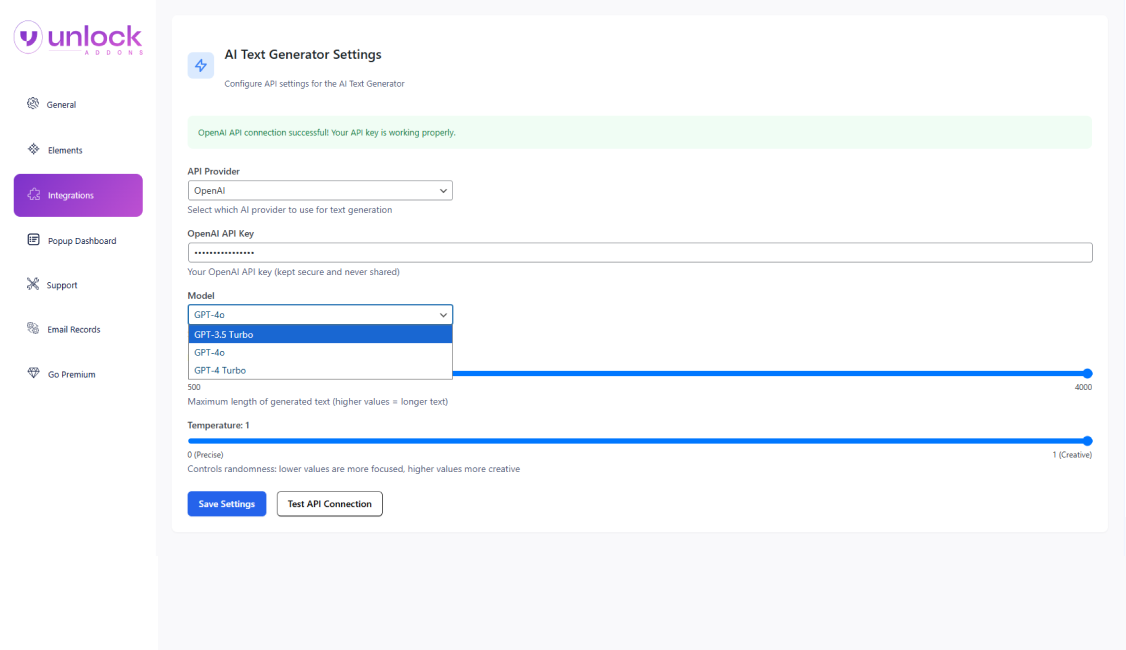This screenshot has width=1126, height=650.
Task: Click the lightning AI Text Generator icon
Action: pos(200,64)
